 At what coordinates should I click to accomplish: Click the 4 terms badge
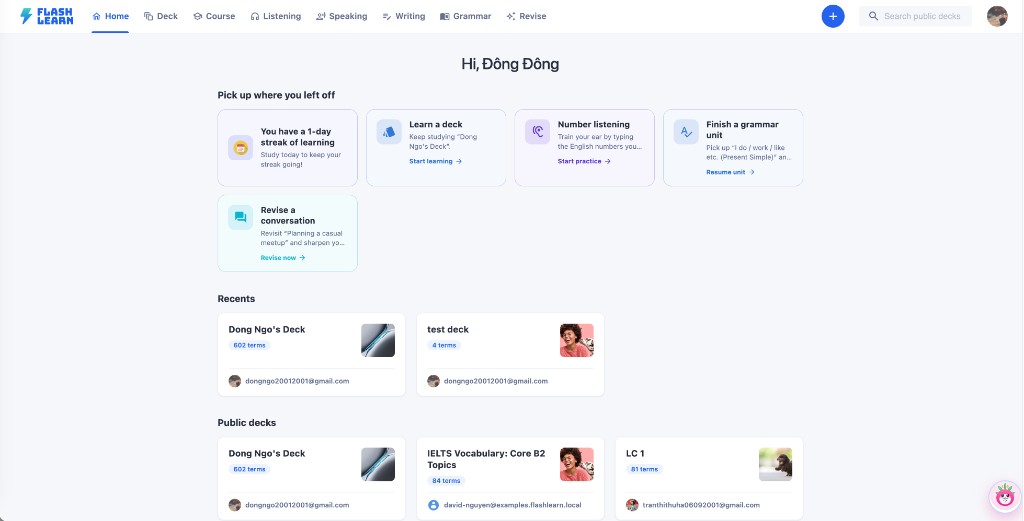coord(444,345)
